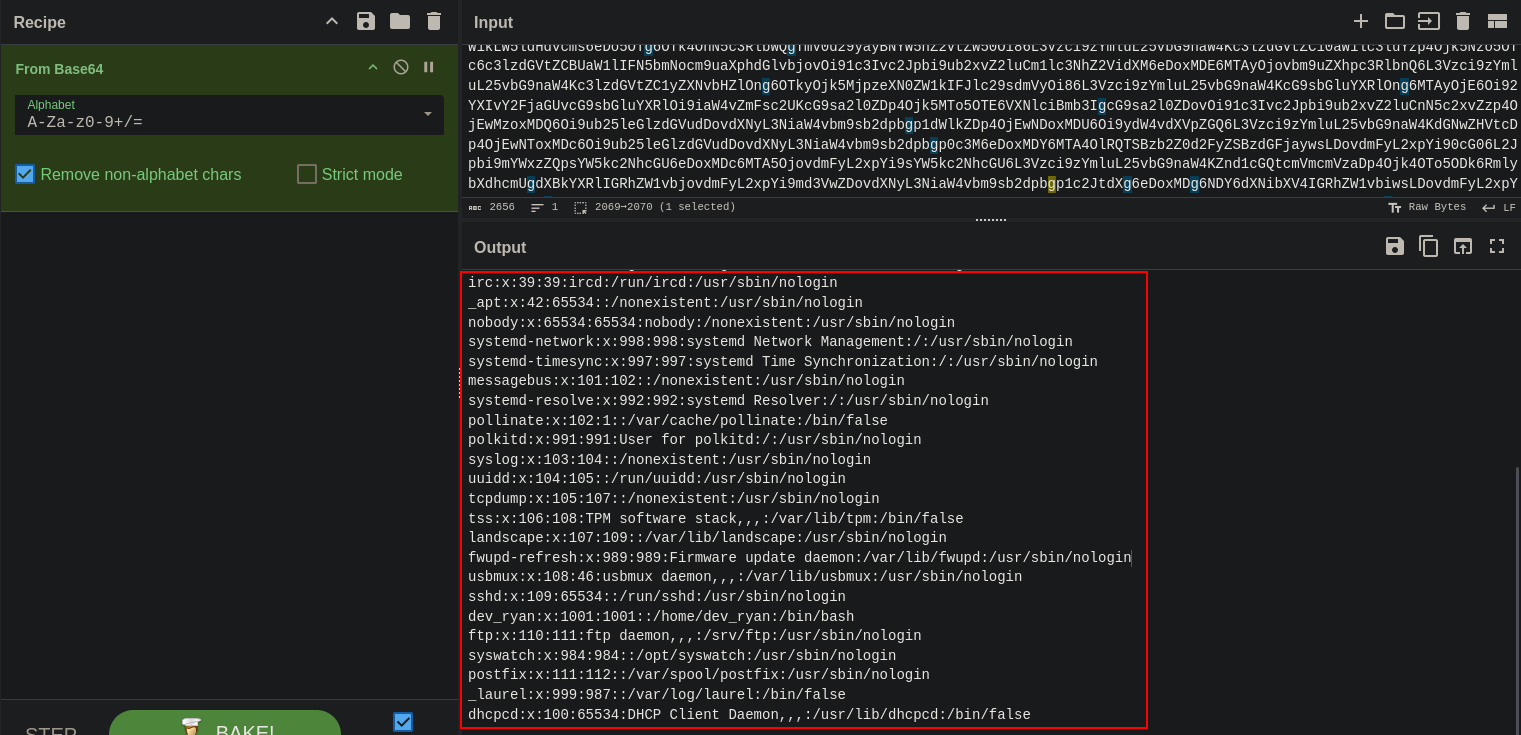Image resolution: width=1521 pixels, height=735 pixels.
Task: Clear the recipe with the trash icon
Action: coord(434,22)
